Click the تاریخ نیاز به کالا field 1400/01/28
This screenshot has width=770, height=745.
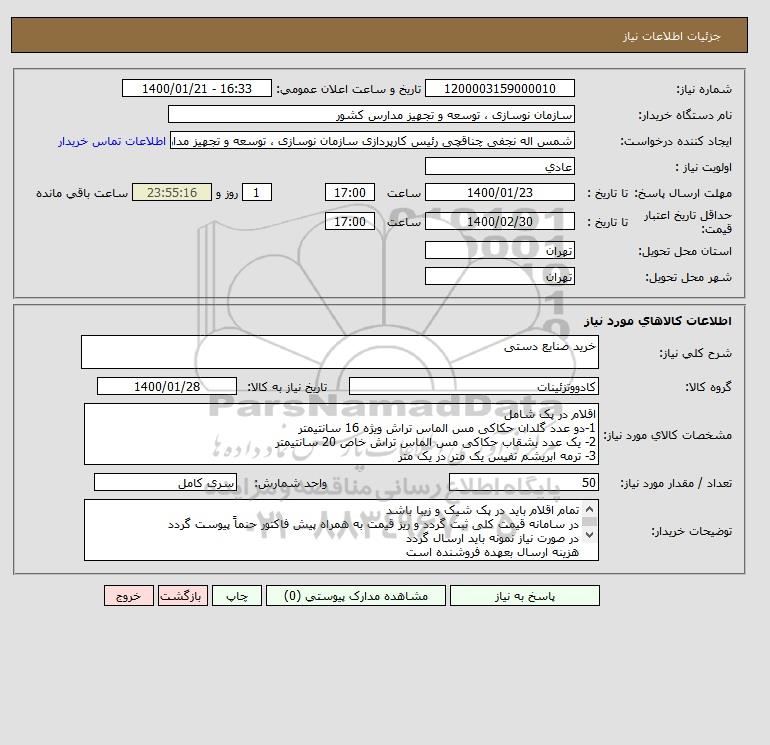coord(167,386)
